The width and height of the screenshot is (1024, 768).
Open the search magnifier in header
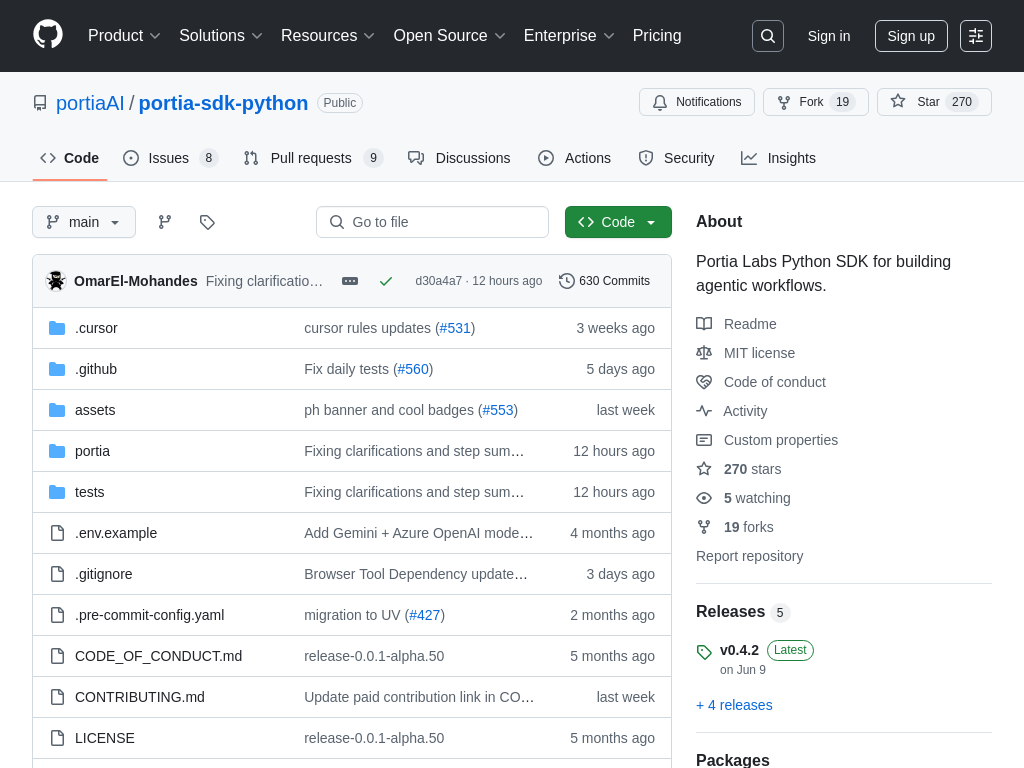(768, 36)
